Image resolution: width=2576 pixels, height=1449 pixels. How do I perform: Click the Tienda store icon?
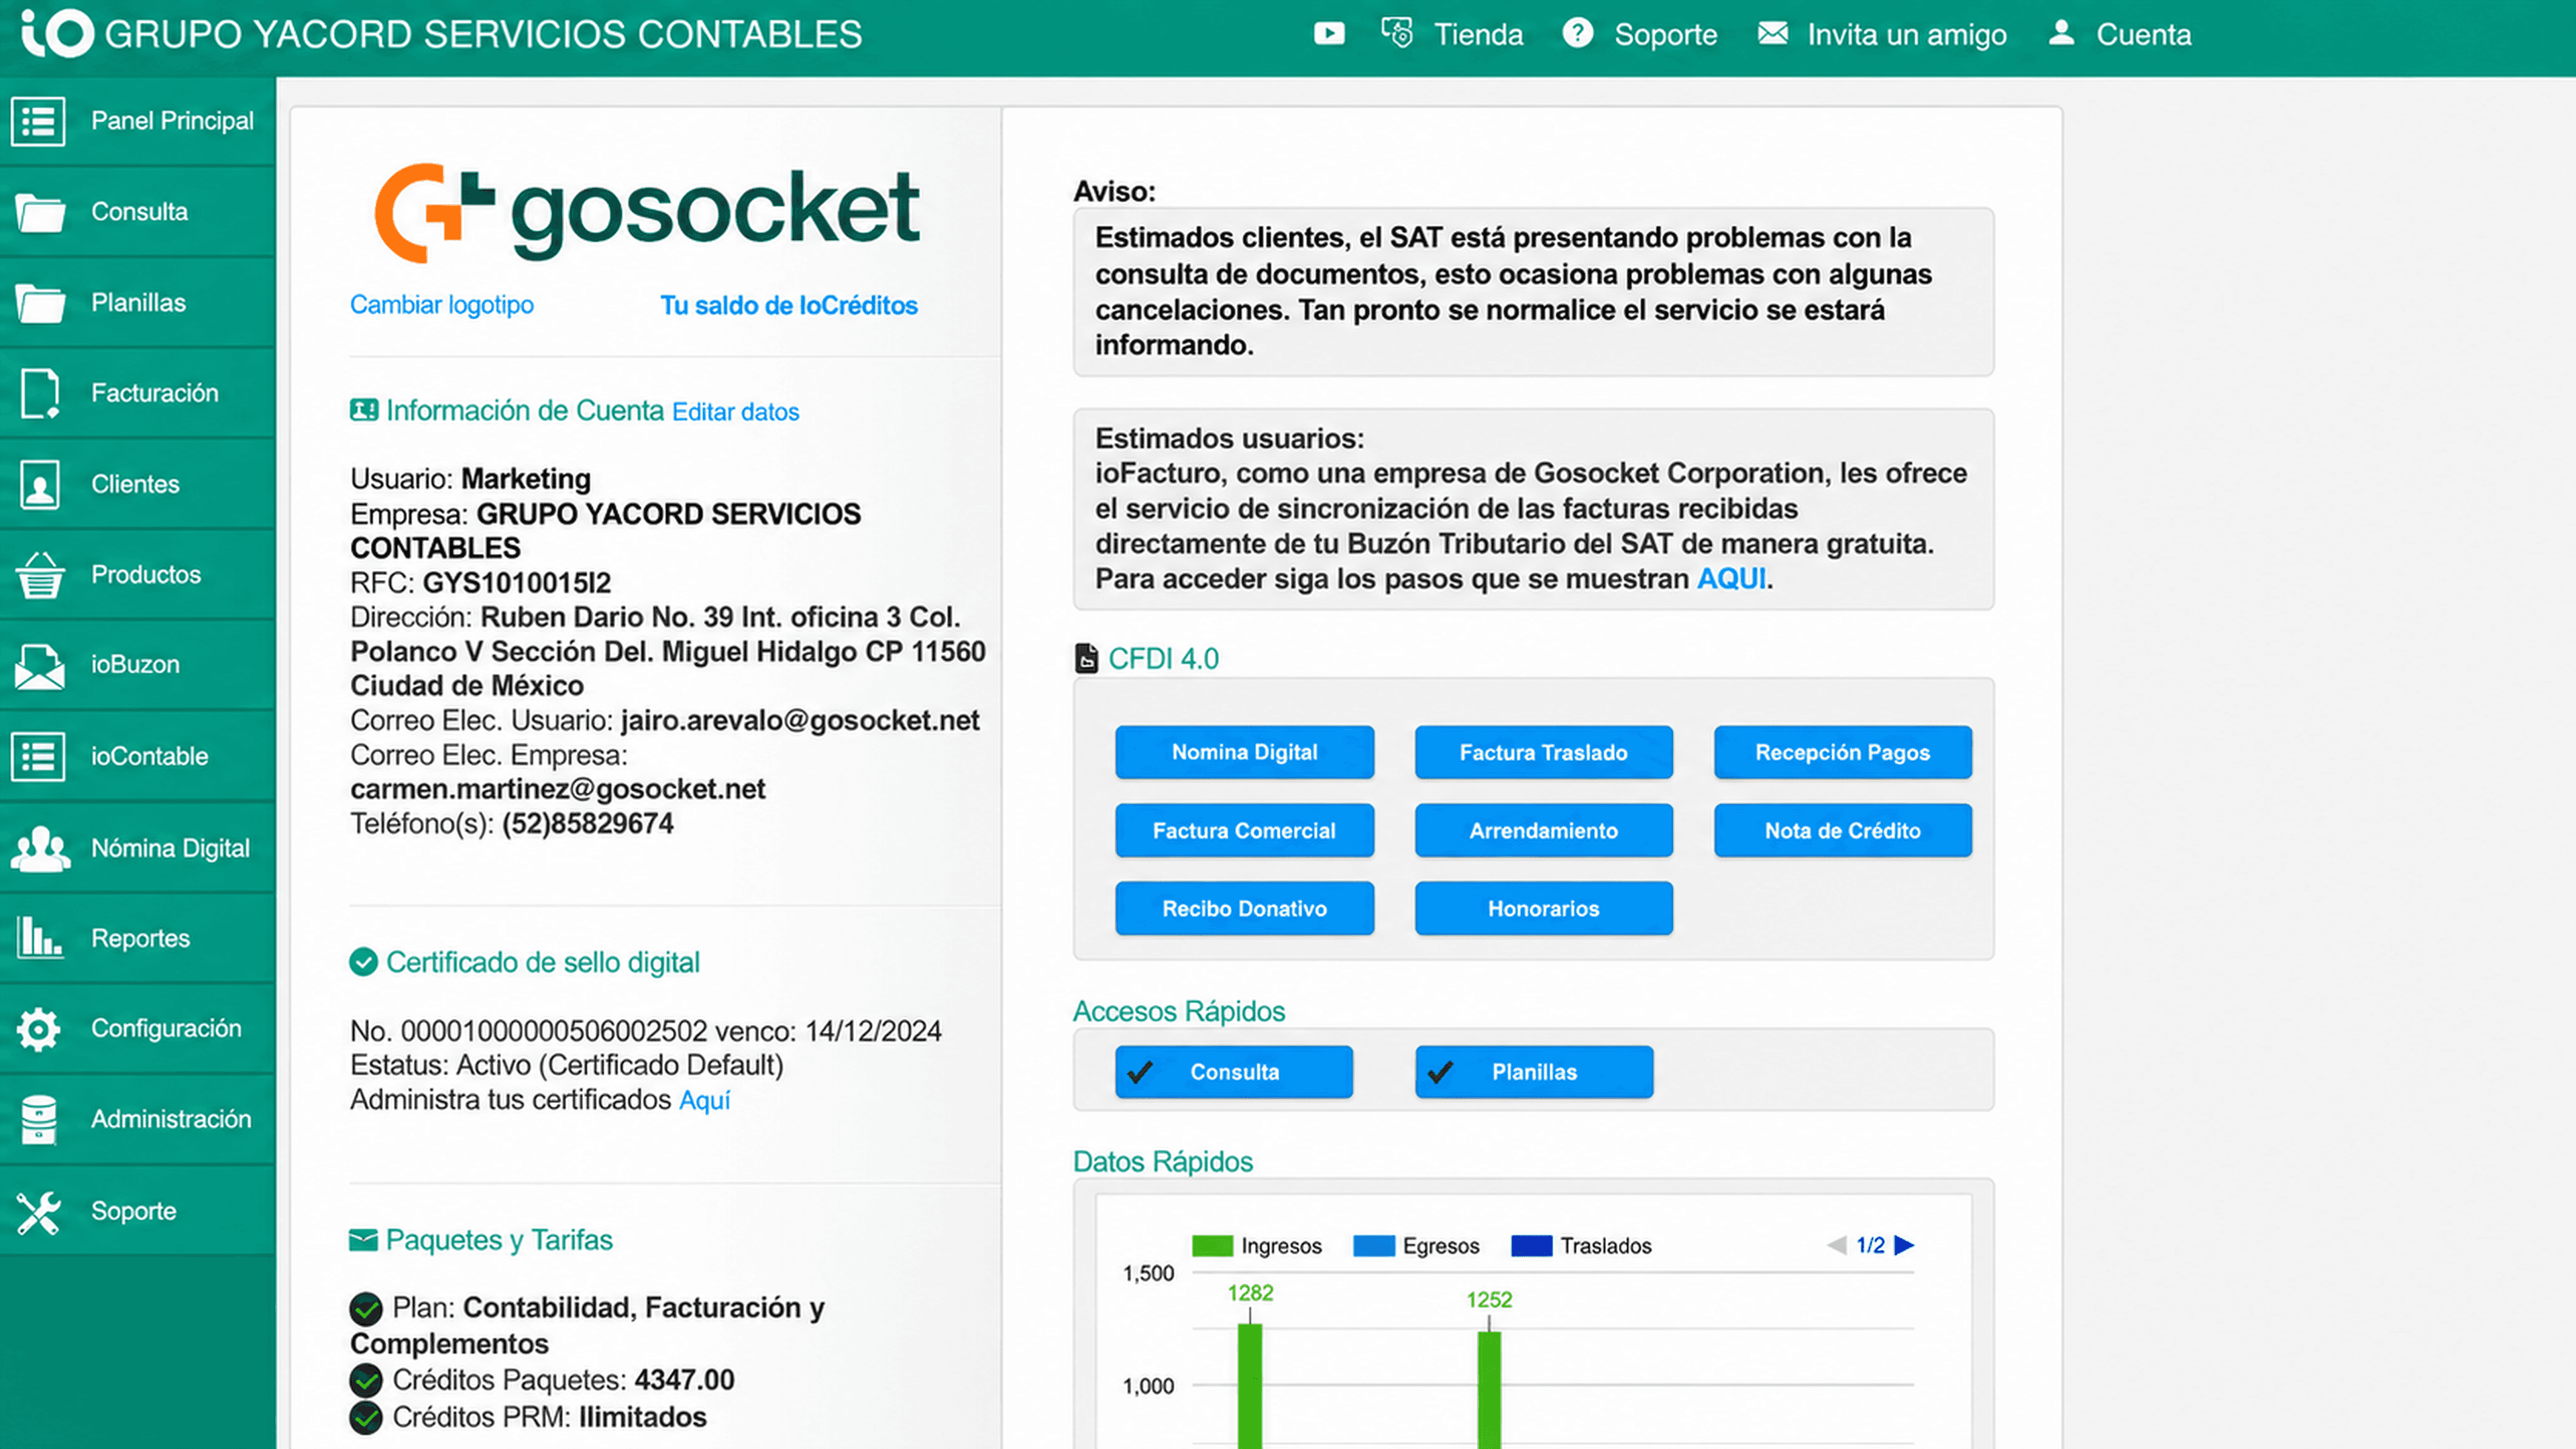click(x=1397, y=33)
